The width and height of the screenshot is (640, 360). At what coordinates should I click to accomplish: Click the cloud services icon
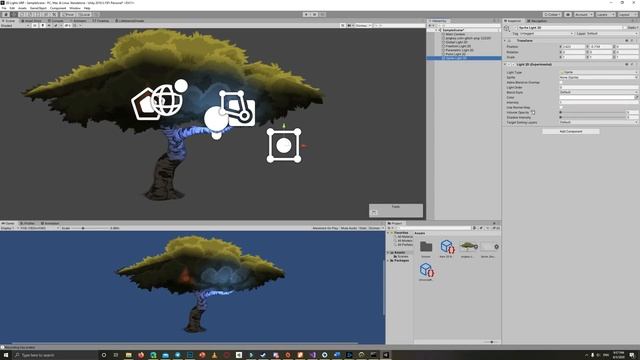(x=568, y=14)
